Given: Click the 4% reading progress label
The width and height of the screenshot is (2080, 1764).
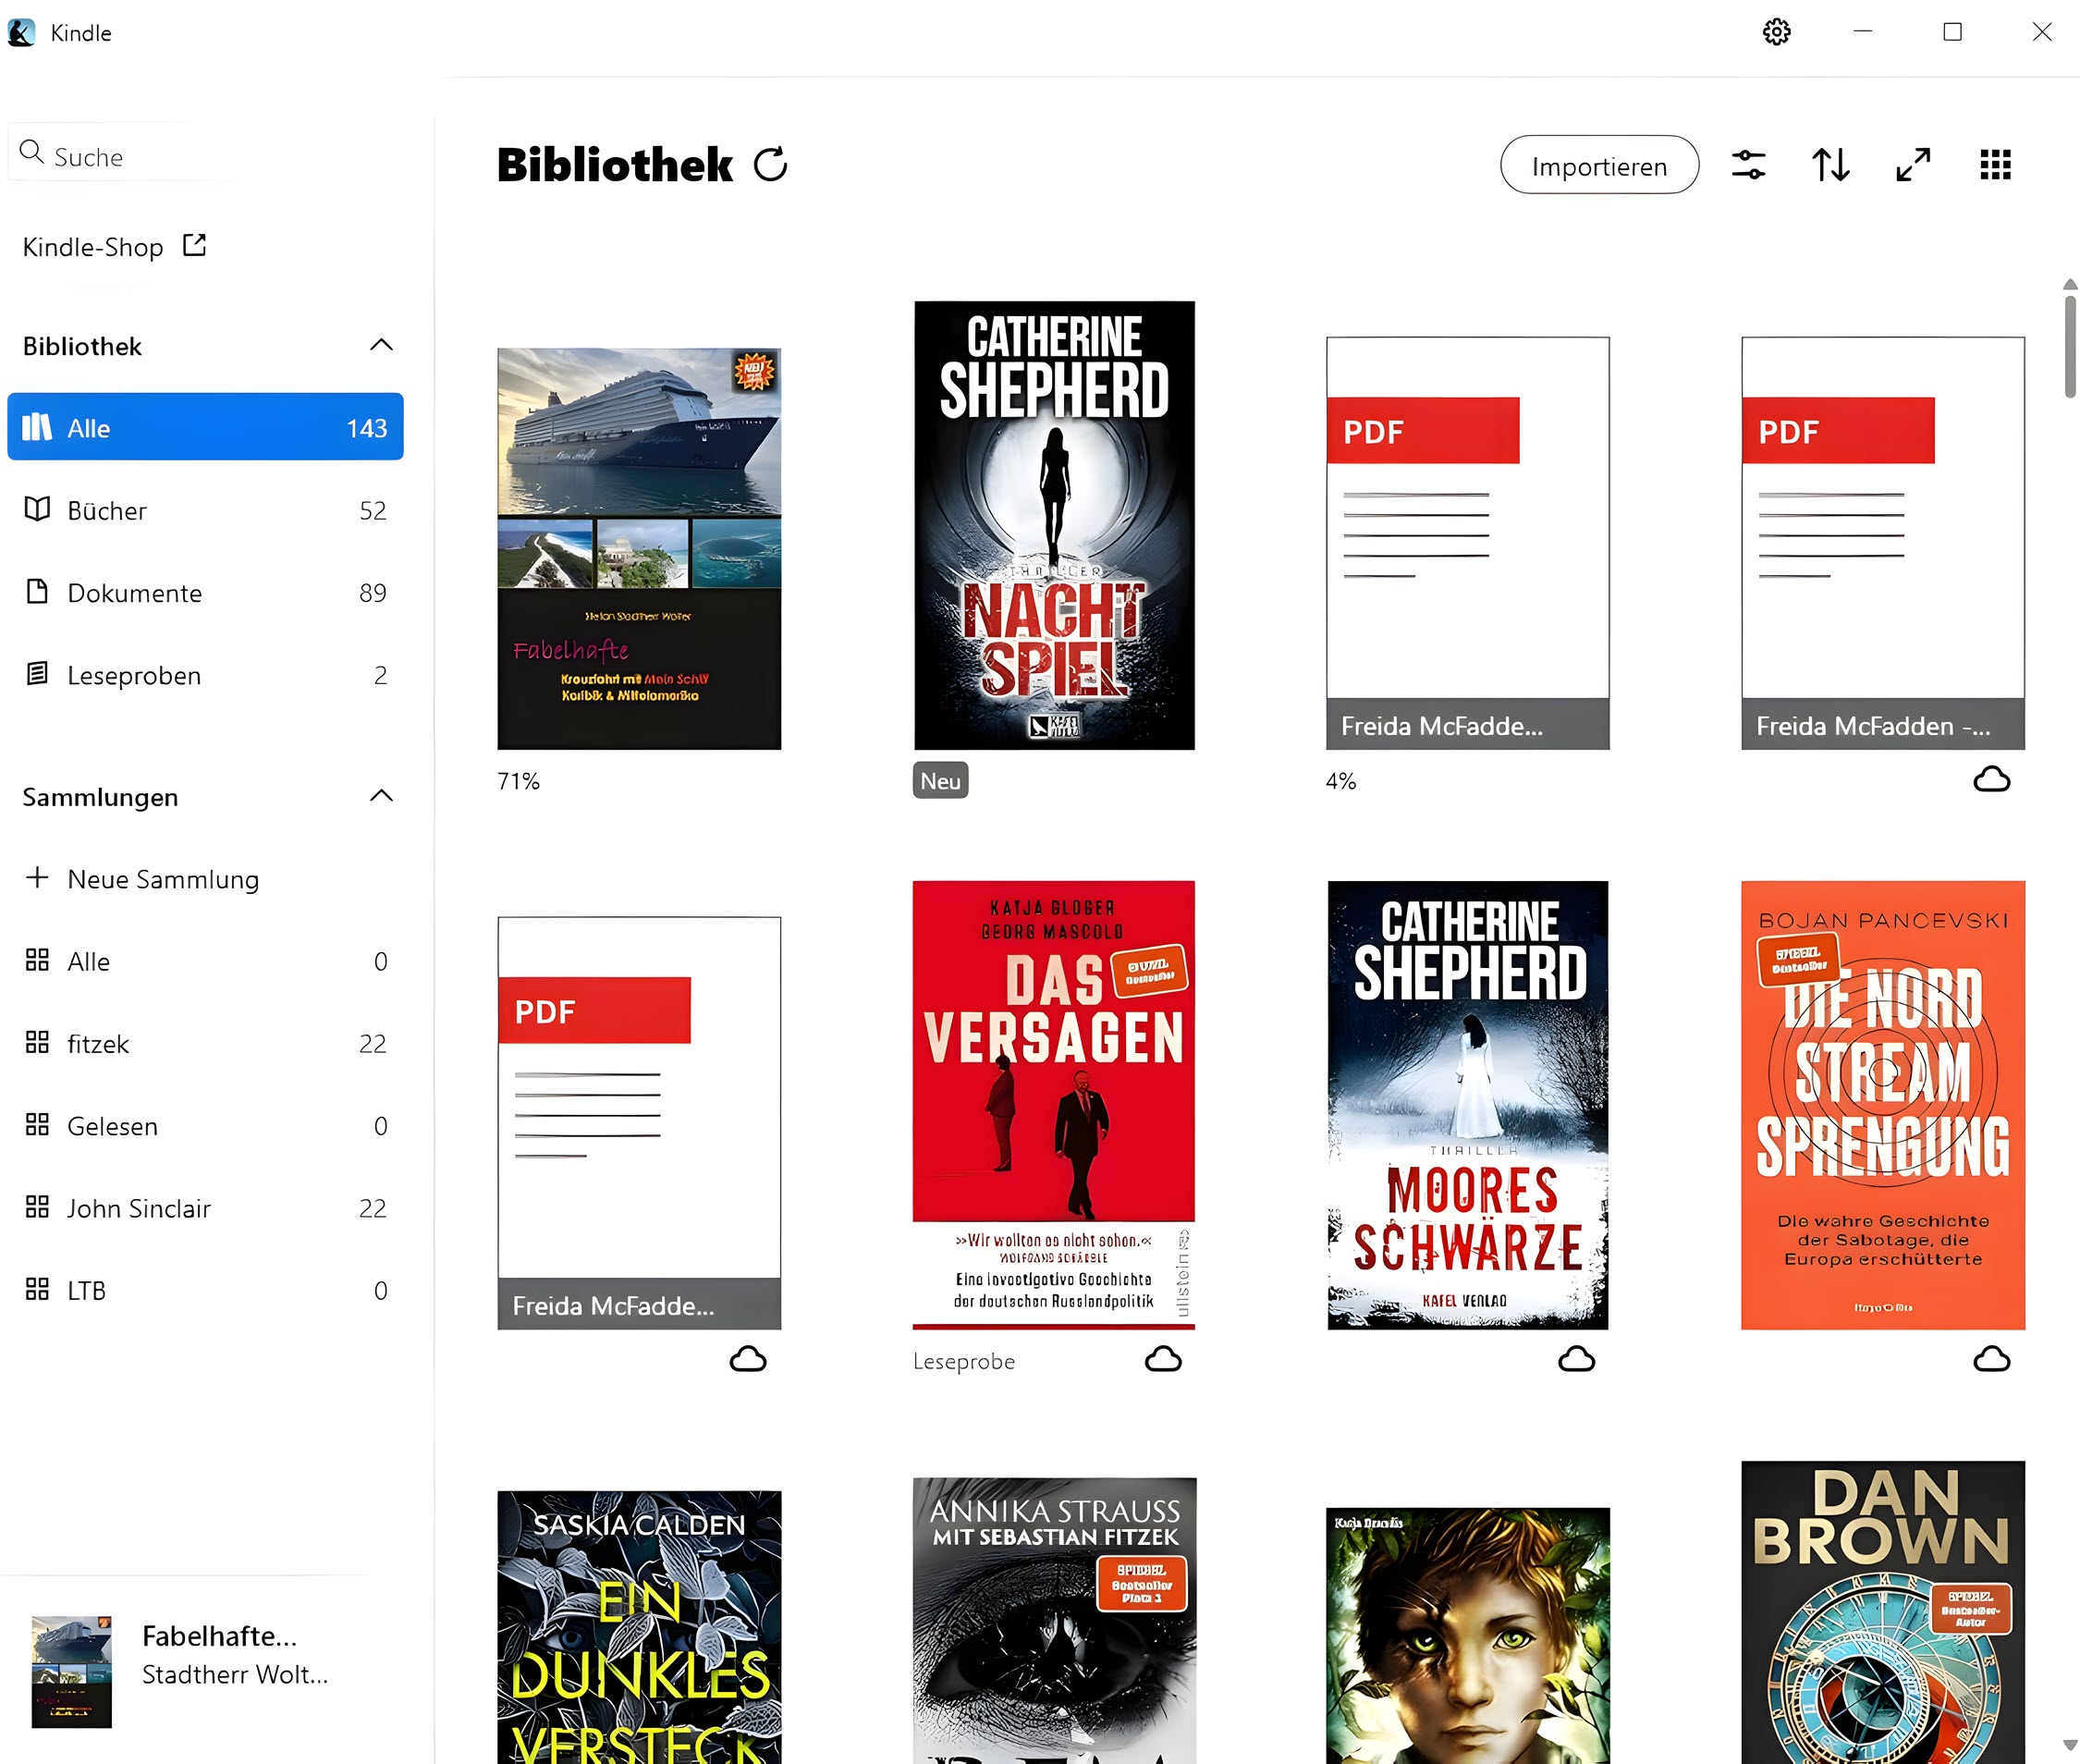Looking at the screenshot, I should pyautogui.click(x=1341, y=781).
